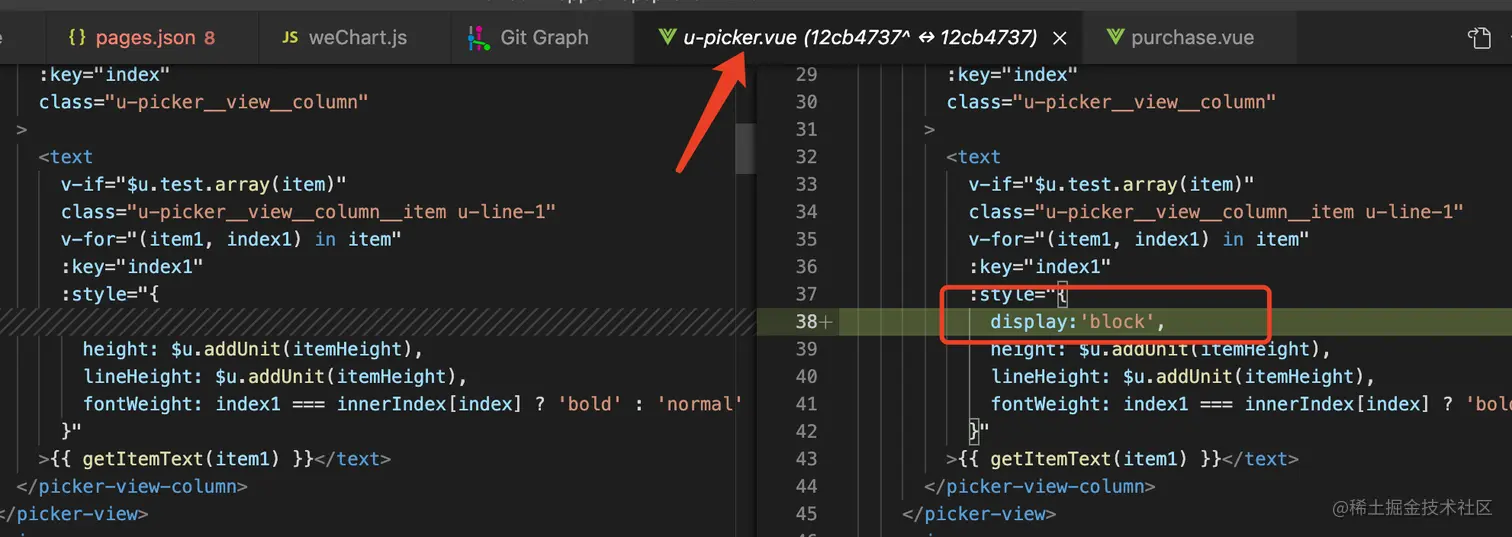Place cursor on display:'block' added line
This screenshot has width=1512, height=537.
1079,322
